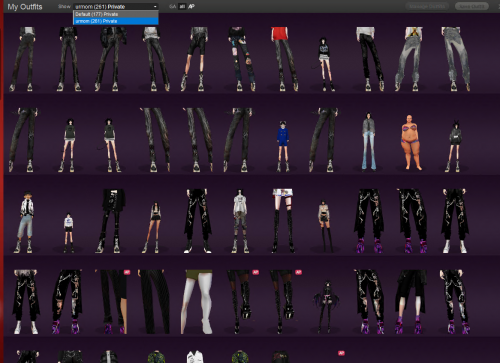This screenshot has height=363, width=500.
Task: Select the GA rating filter
Action: 172,6
